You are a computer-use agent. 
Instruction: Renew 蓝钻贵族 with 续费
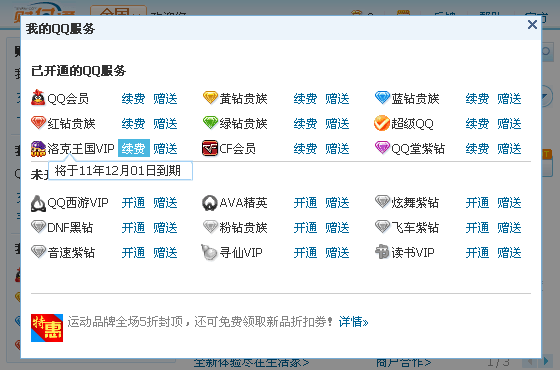tap(478, 99)
